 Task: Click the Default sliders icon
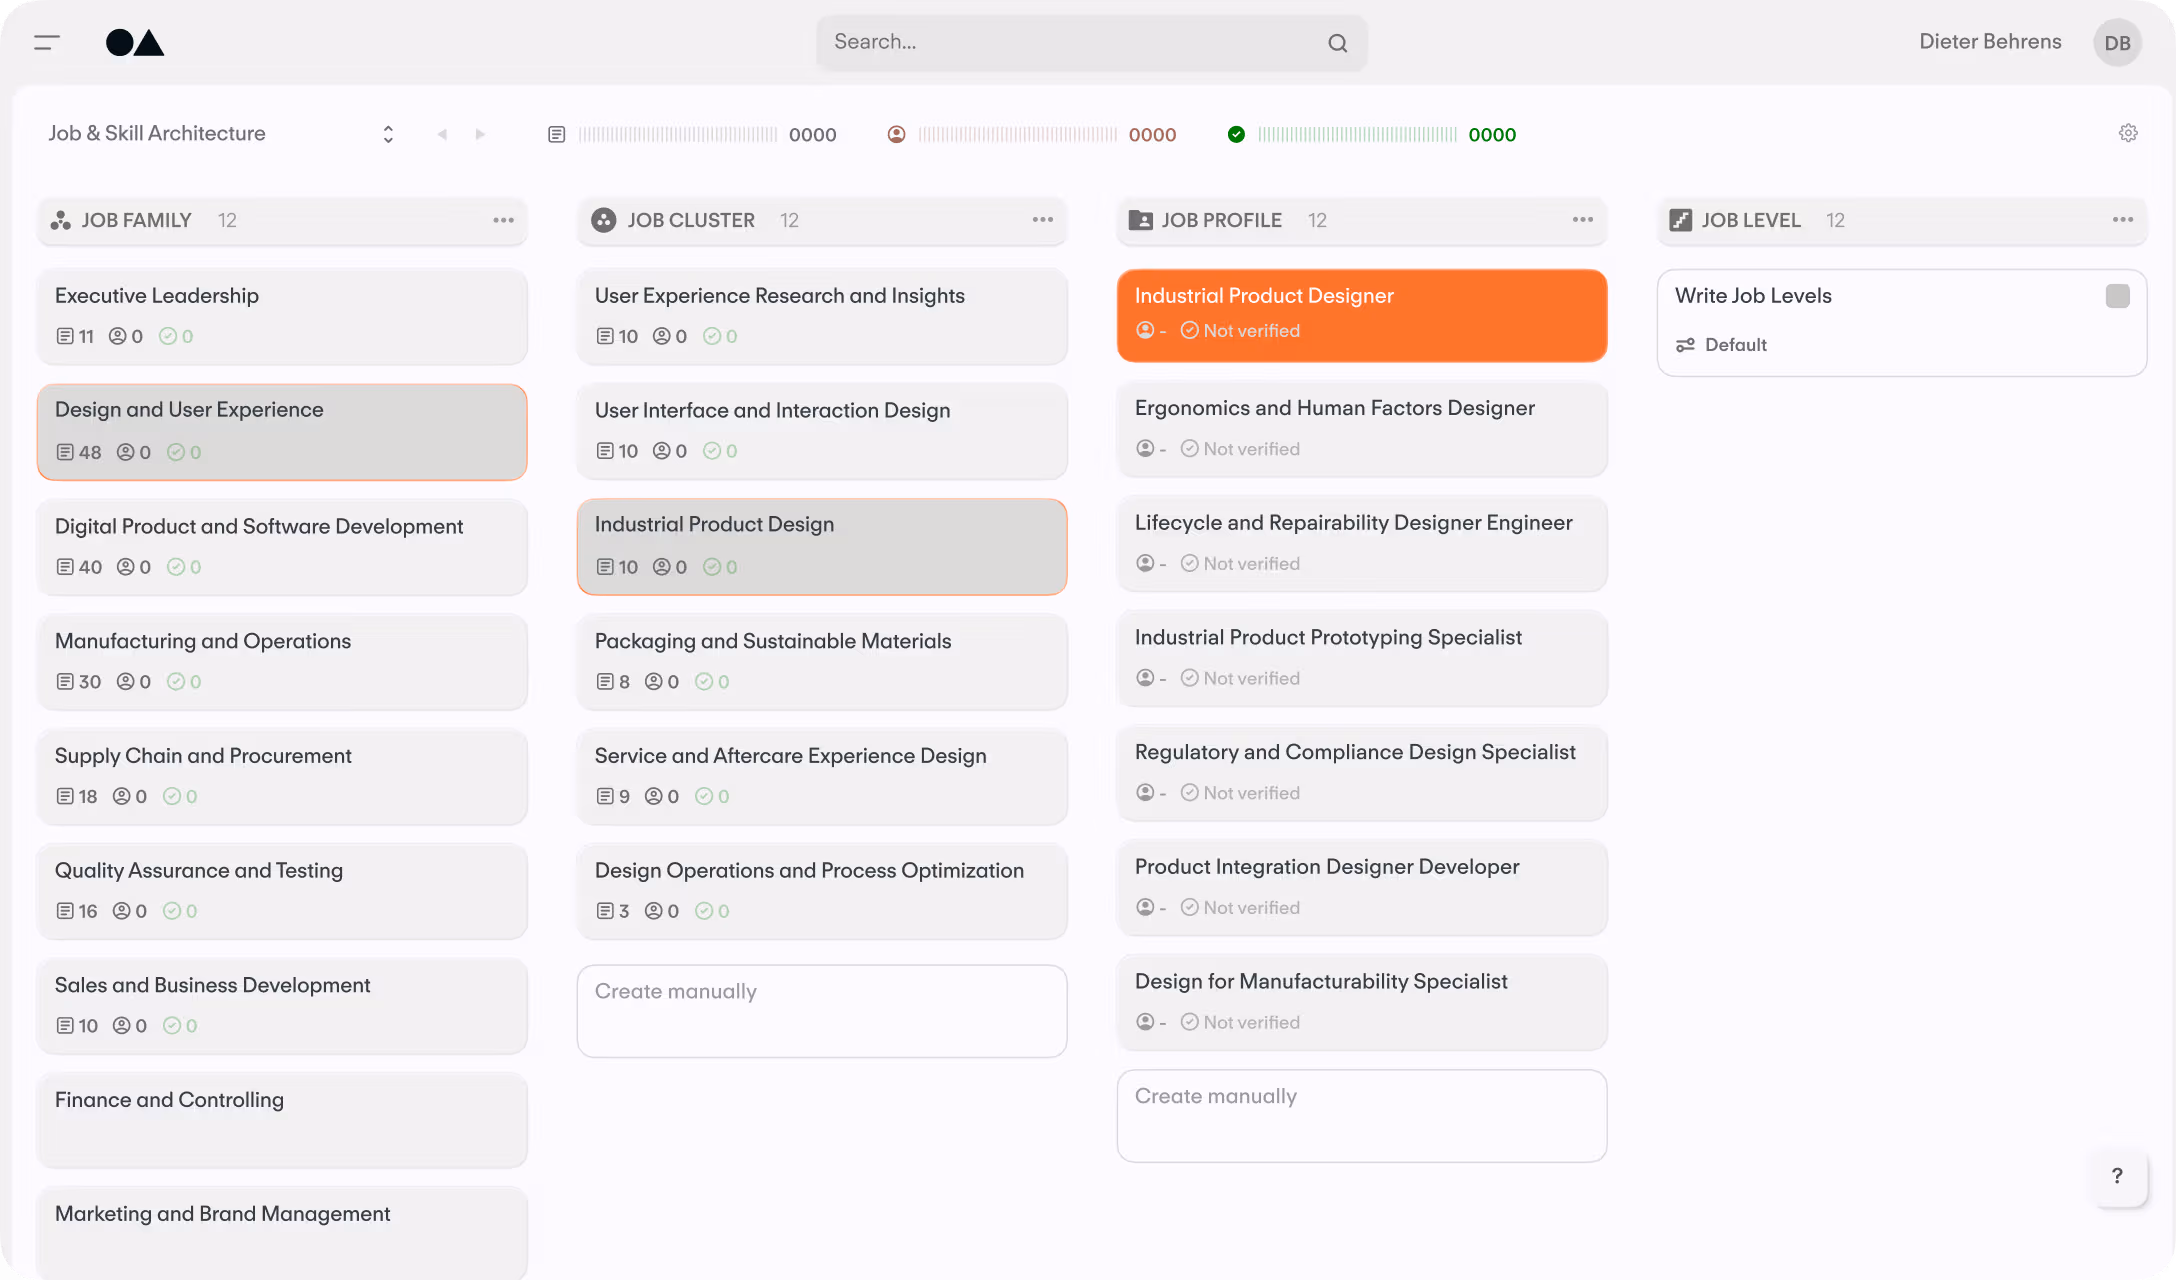pyautogui.click(x=1685, y=345)
